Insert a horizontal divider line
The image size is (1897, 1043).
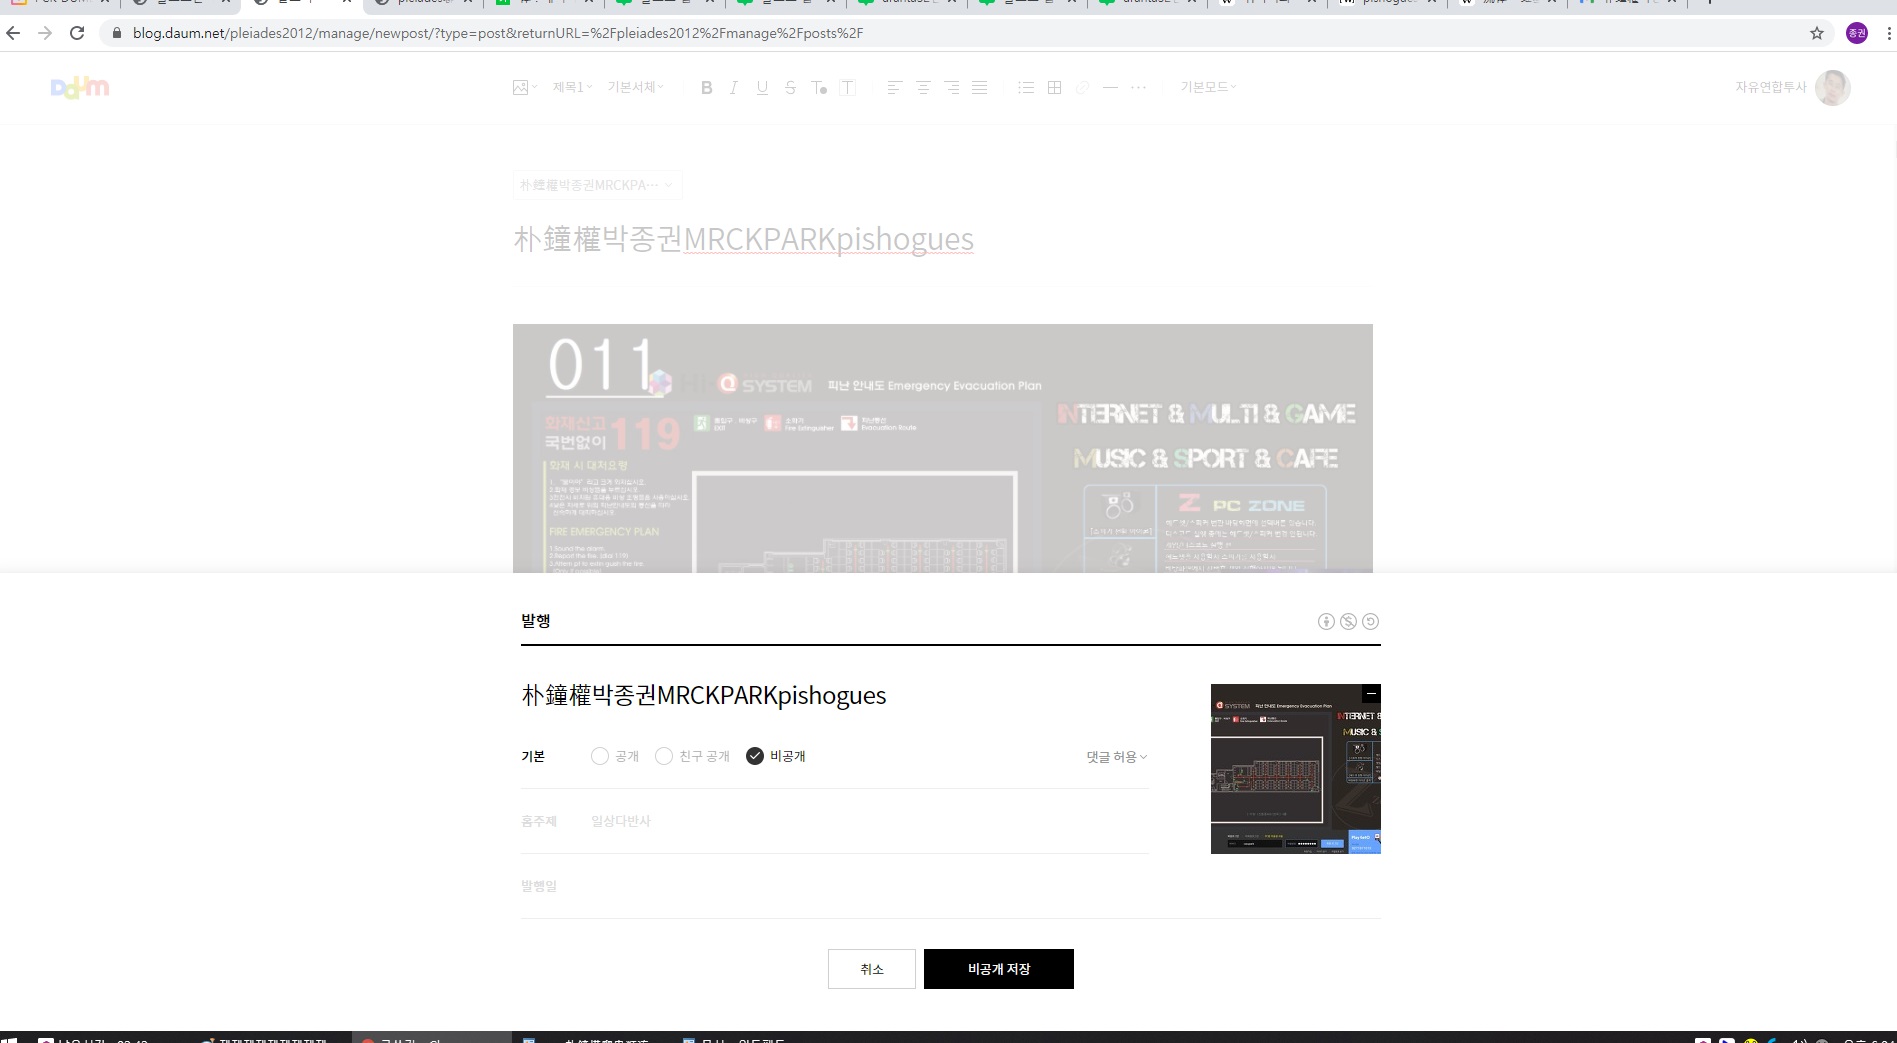(1110, 88)
